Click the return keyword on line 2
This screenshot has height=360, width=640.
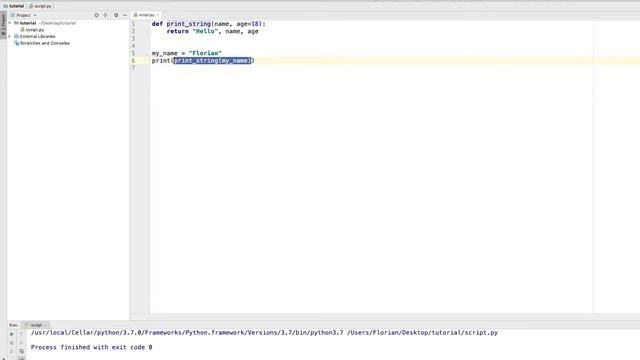(x=178, y=31)
